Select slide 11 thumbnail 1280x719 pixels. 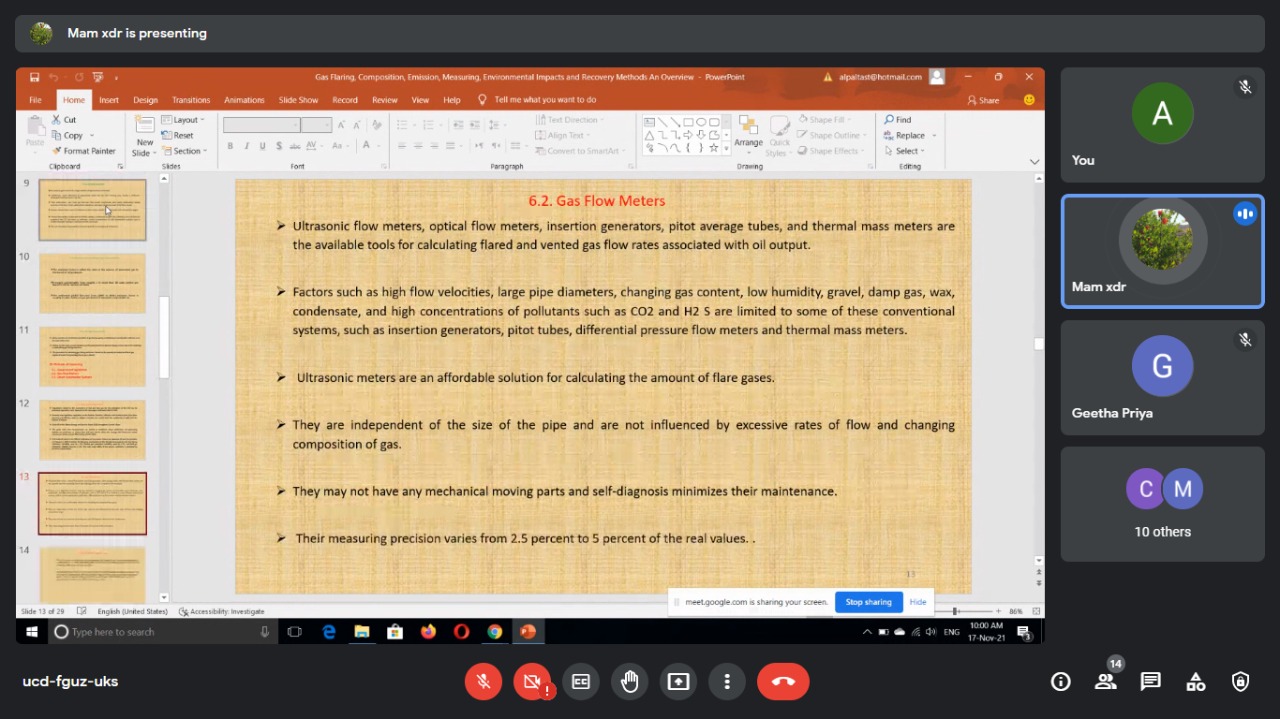(92, 356)
